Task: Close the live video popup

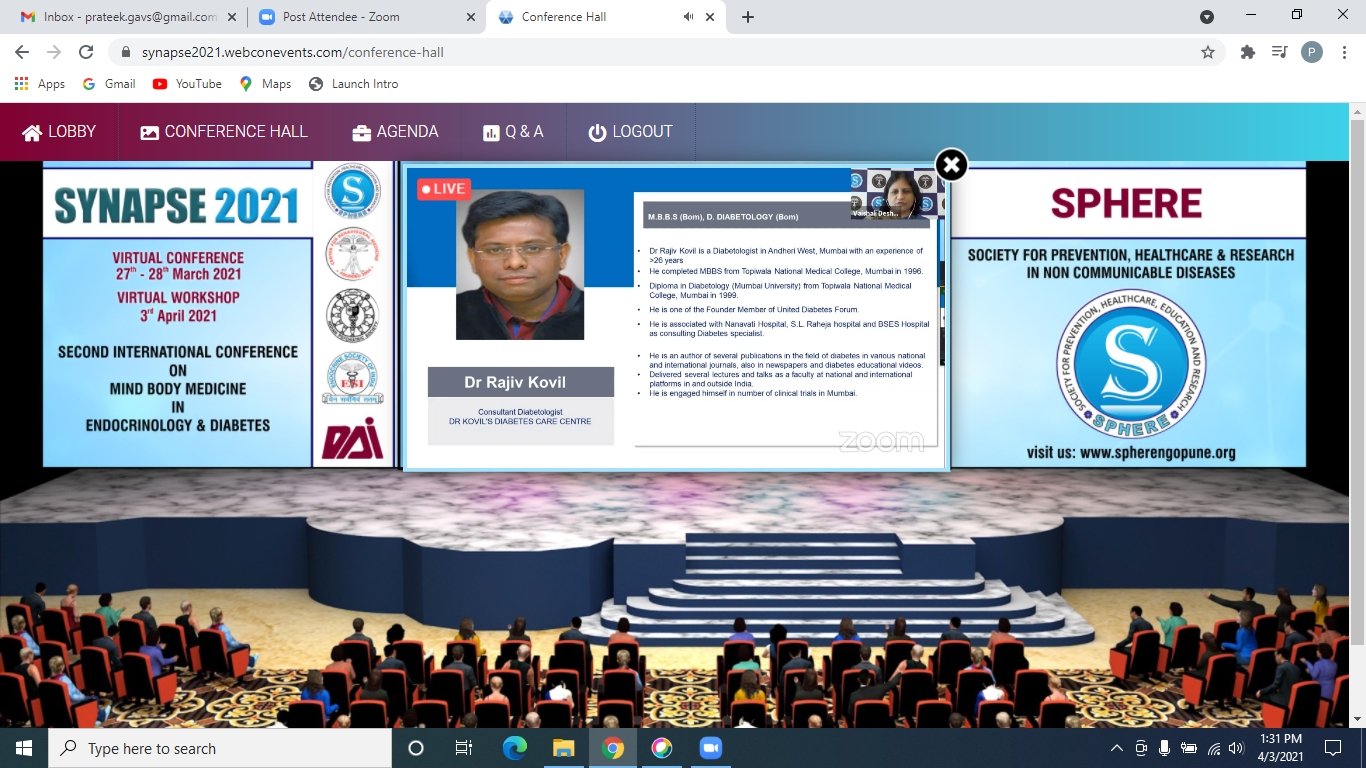Action: [951, 165]
